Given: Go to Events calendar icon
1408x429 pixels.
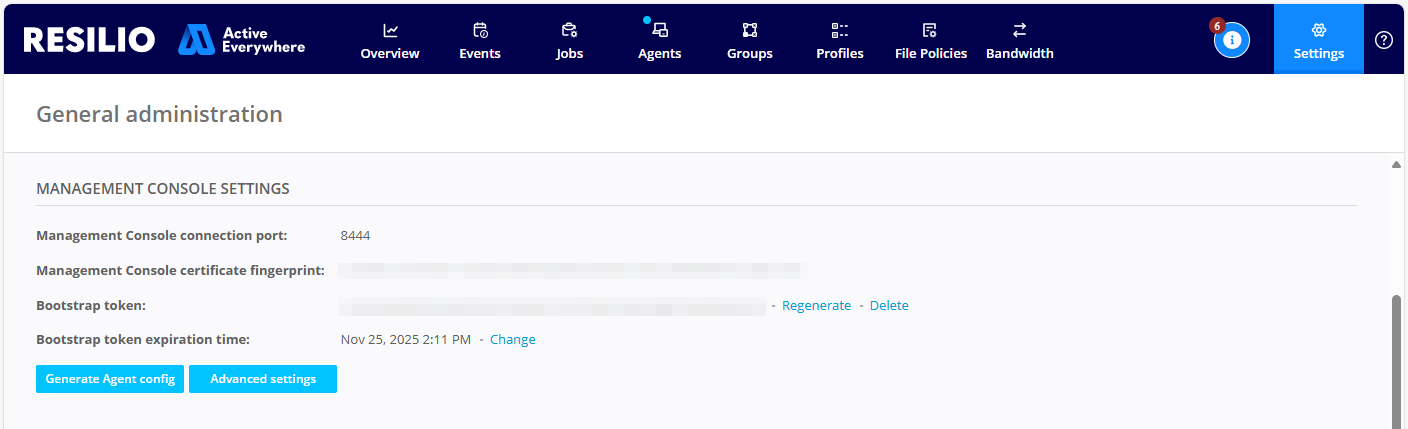Looking at the screenshot, I should [480, 30].
